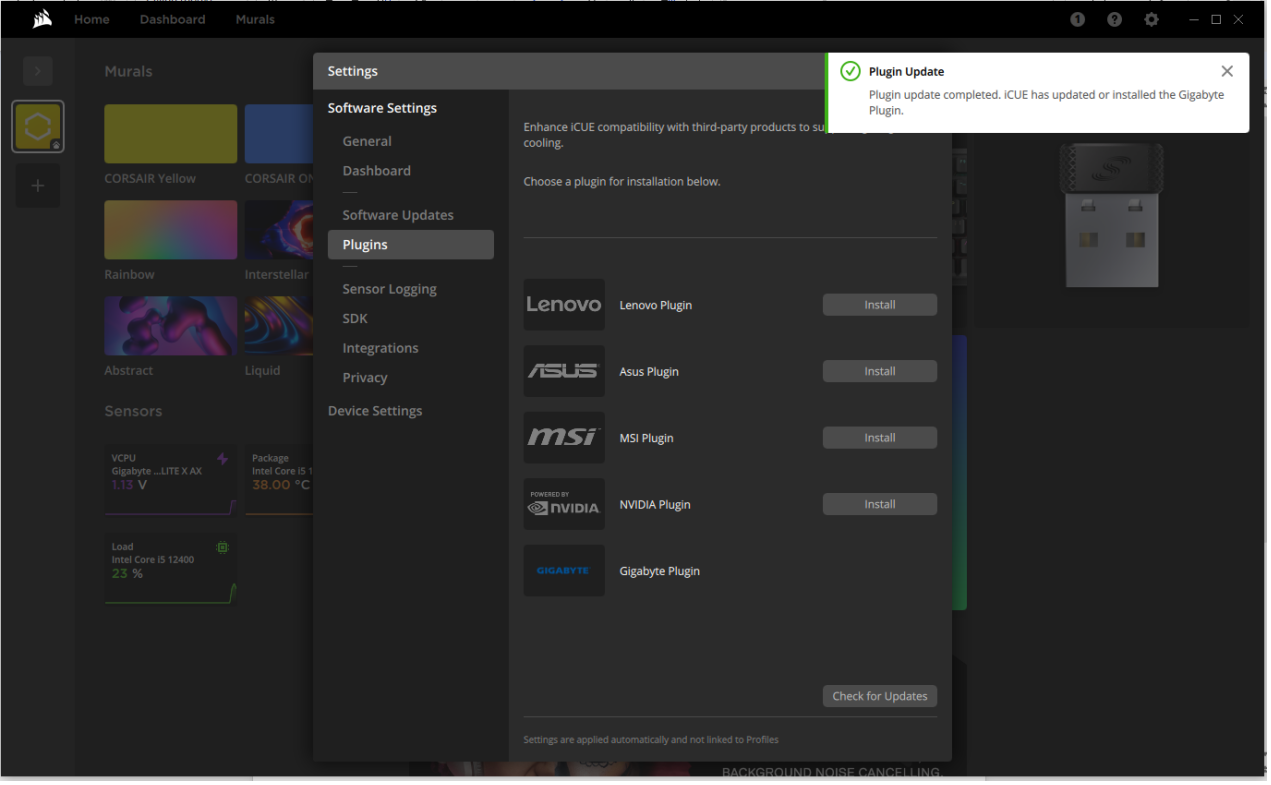
Task: Install the NVIDIA Plugin
Action: tap(880, 504)
